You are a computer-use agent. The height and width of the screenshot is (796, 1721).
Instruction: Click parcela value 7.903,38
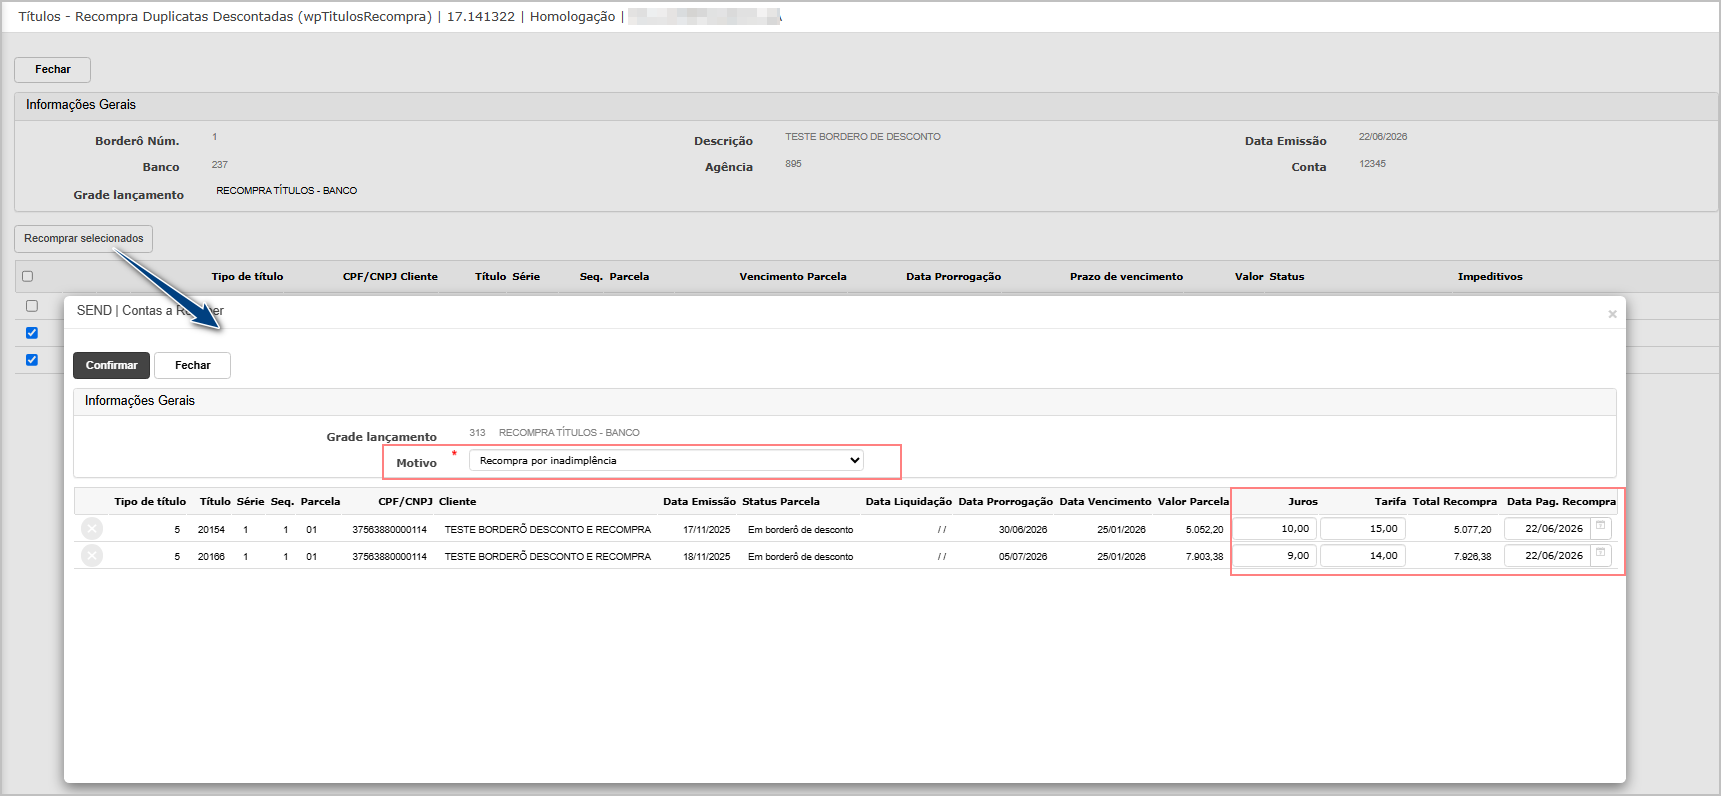coord(1204,557)
